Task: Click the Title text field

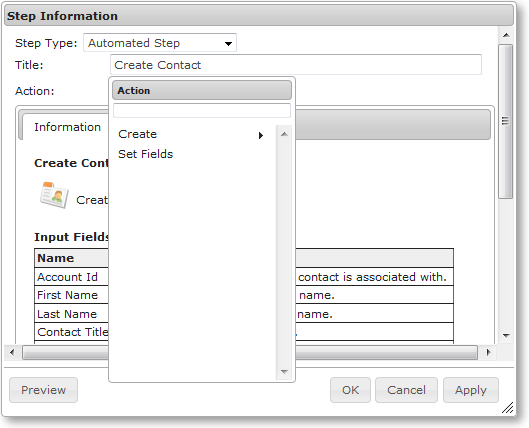Action: 296,65
